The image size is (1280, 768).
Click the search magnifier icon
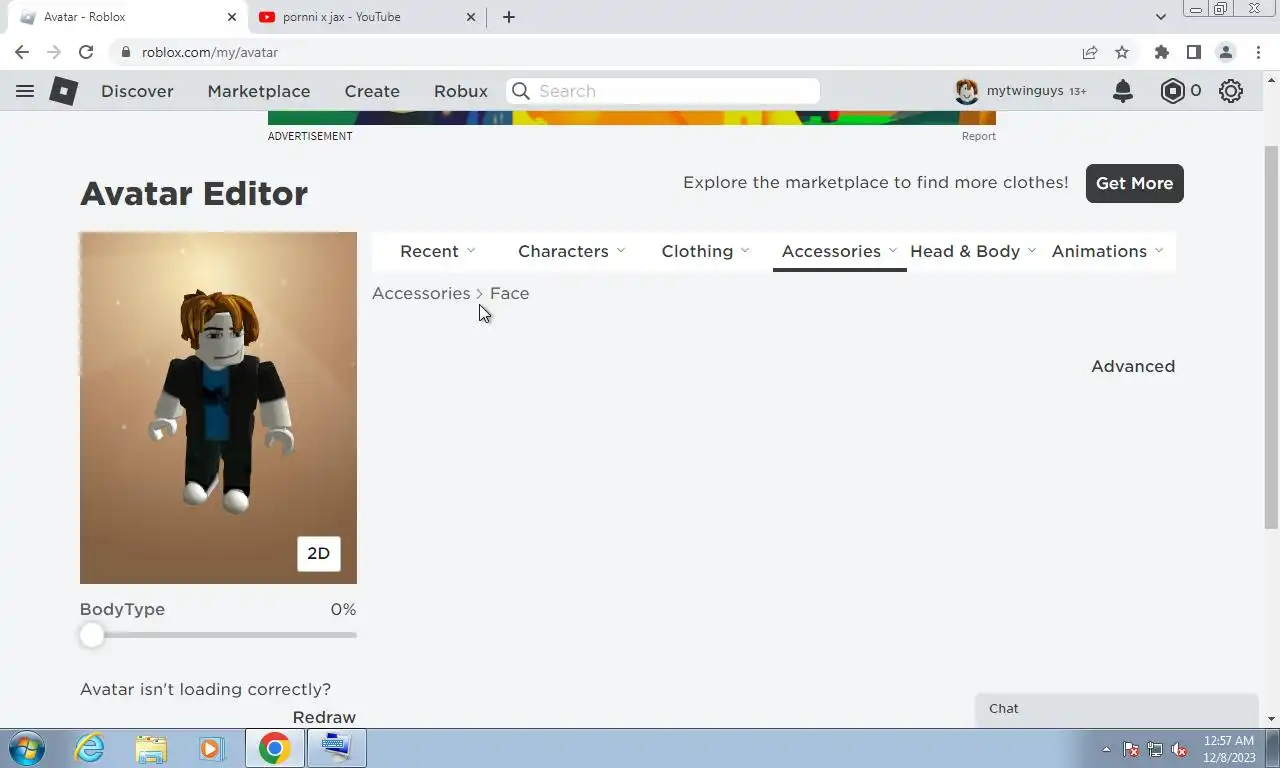(x=521, y=91)
